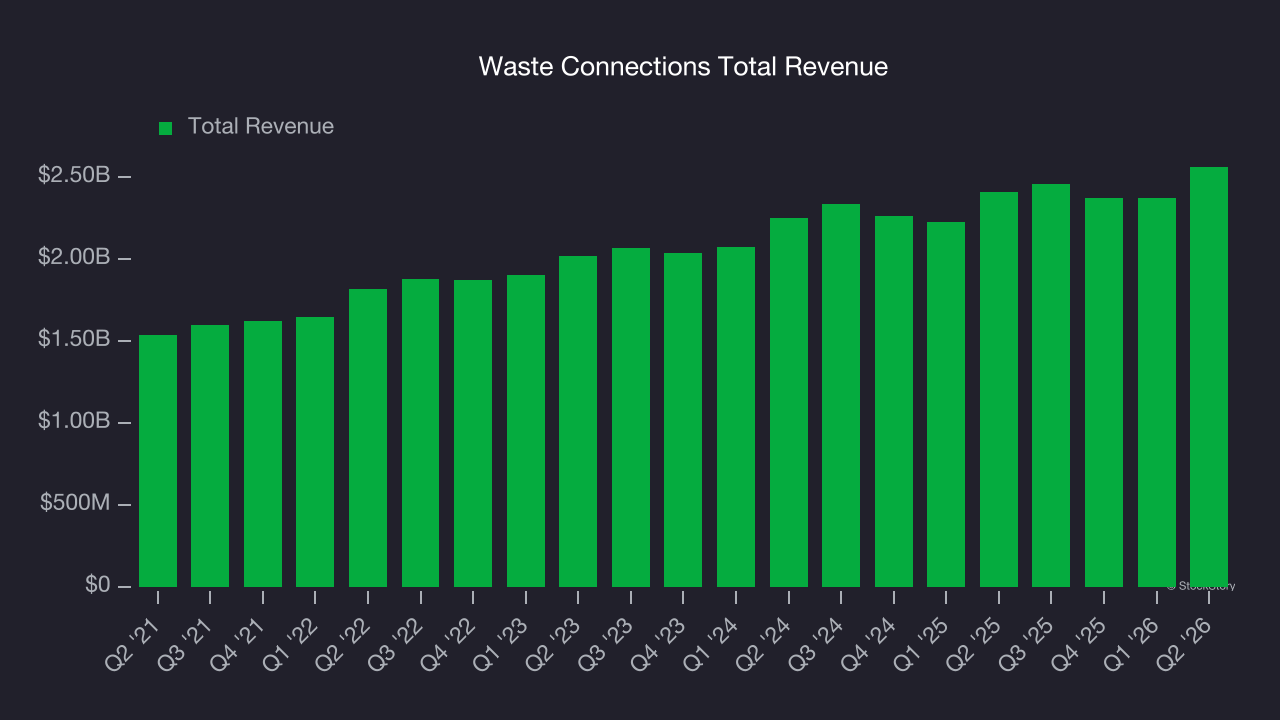Pick the Q1 '23 revenue bar

coord(526,431)
